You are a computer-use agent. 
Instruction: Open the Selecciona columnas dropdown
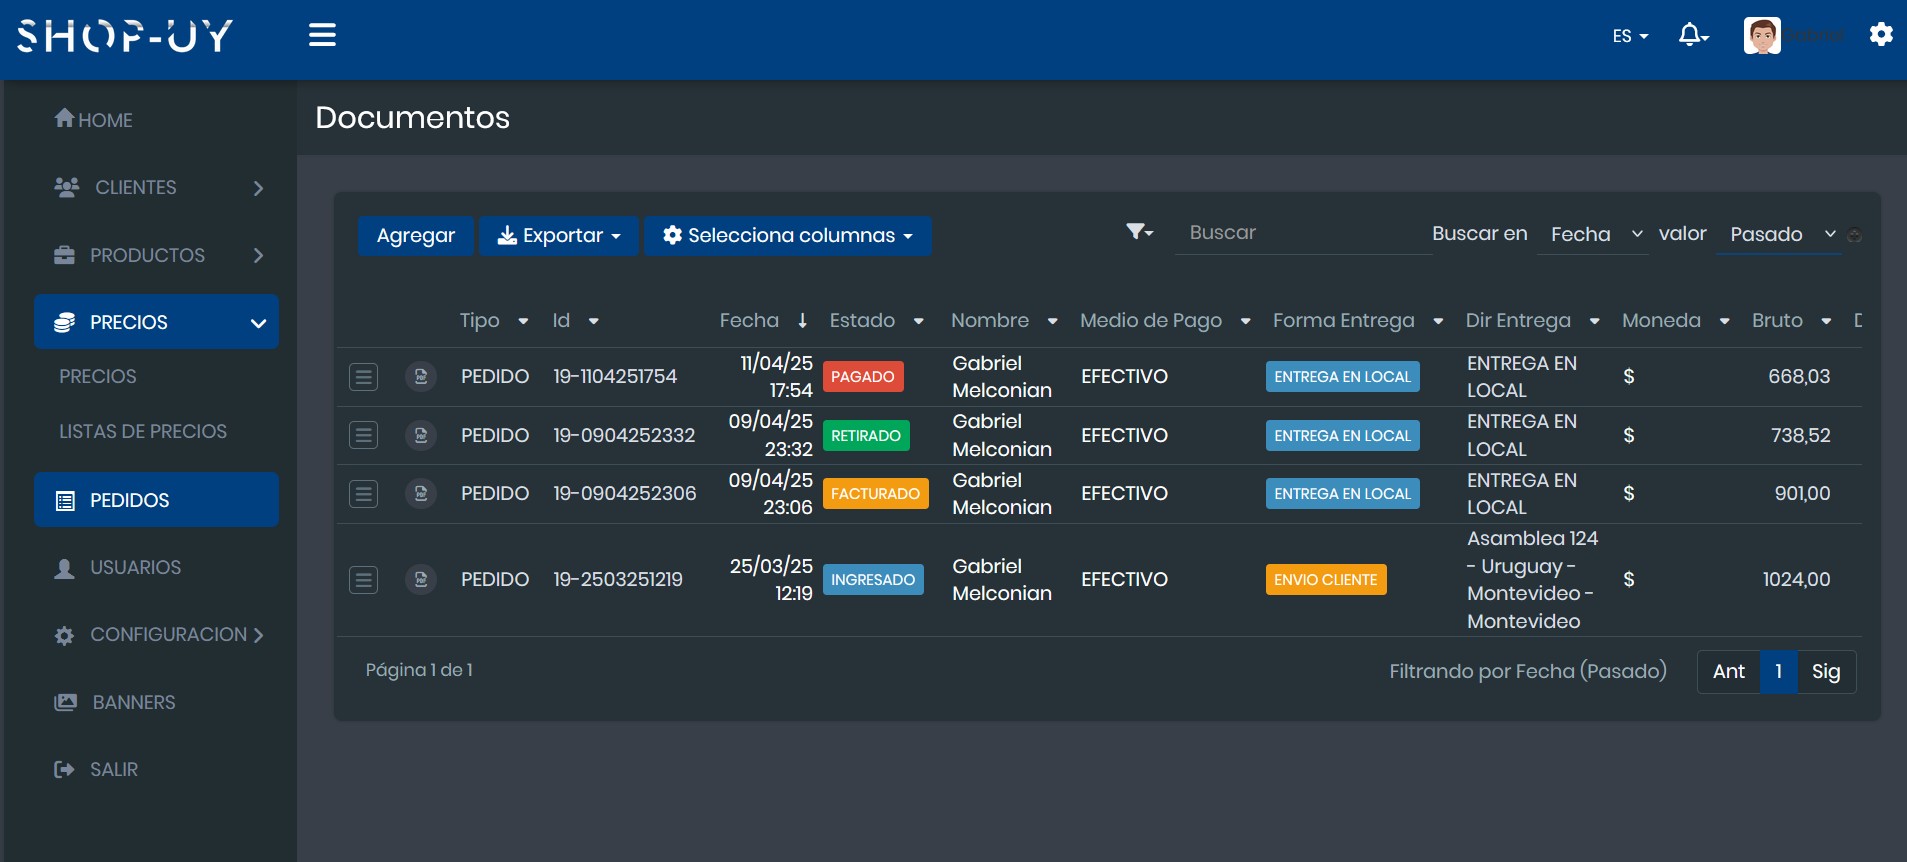coord(788,236)
